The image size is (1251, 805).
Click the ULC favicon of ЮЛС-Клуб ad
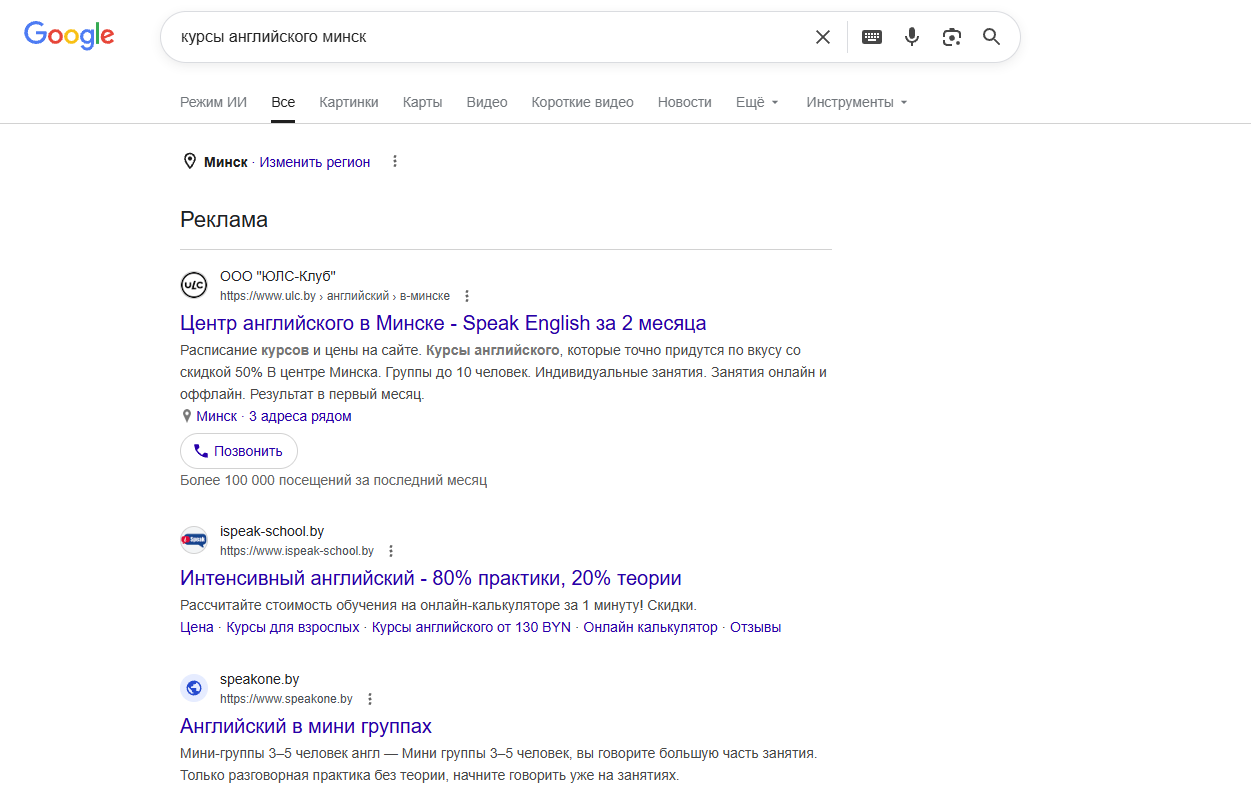click(x=194, y=285)
